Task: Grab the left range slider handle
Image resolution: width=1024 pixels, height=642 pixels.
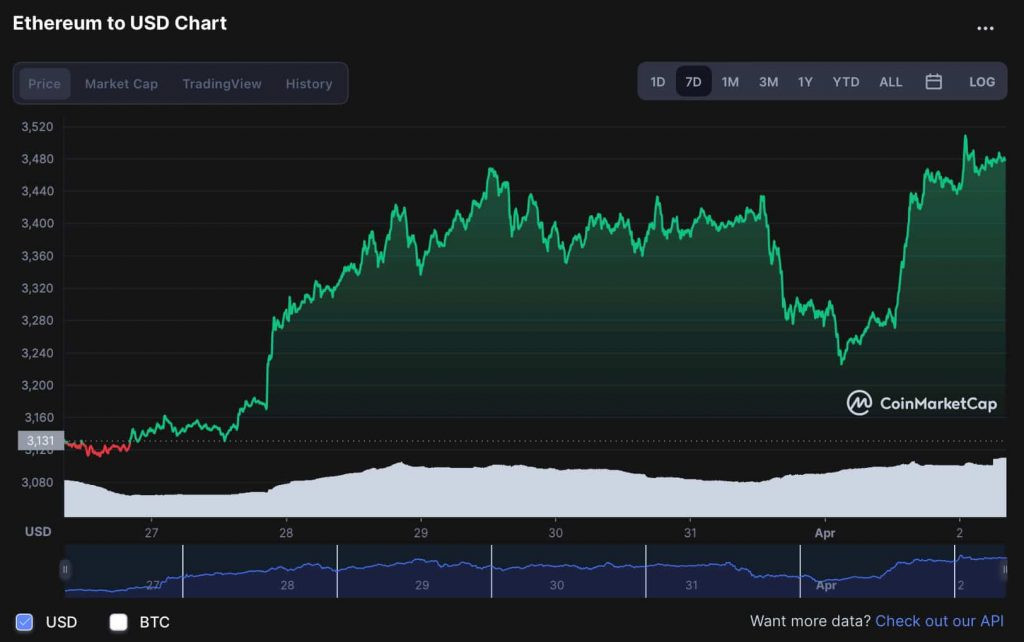Action: click(65, 570)
